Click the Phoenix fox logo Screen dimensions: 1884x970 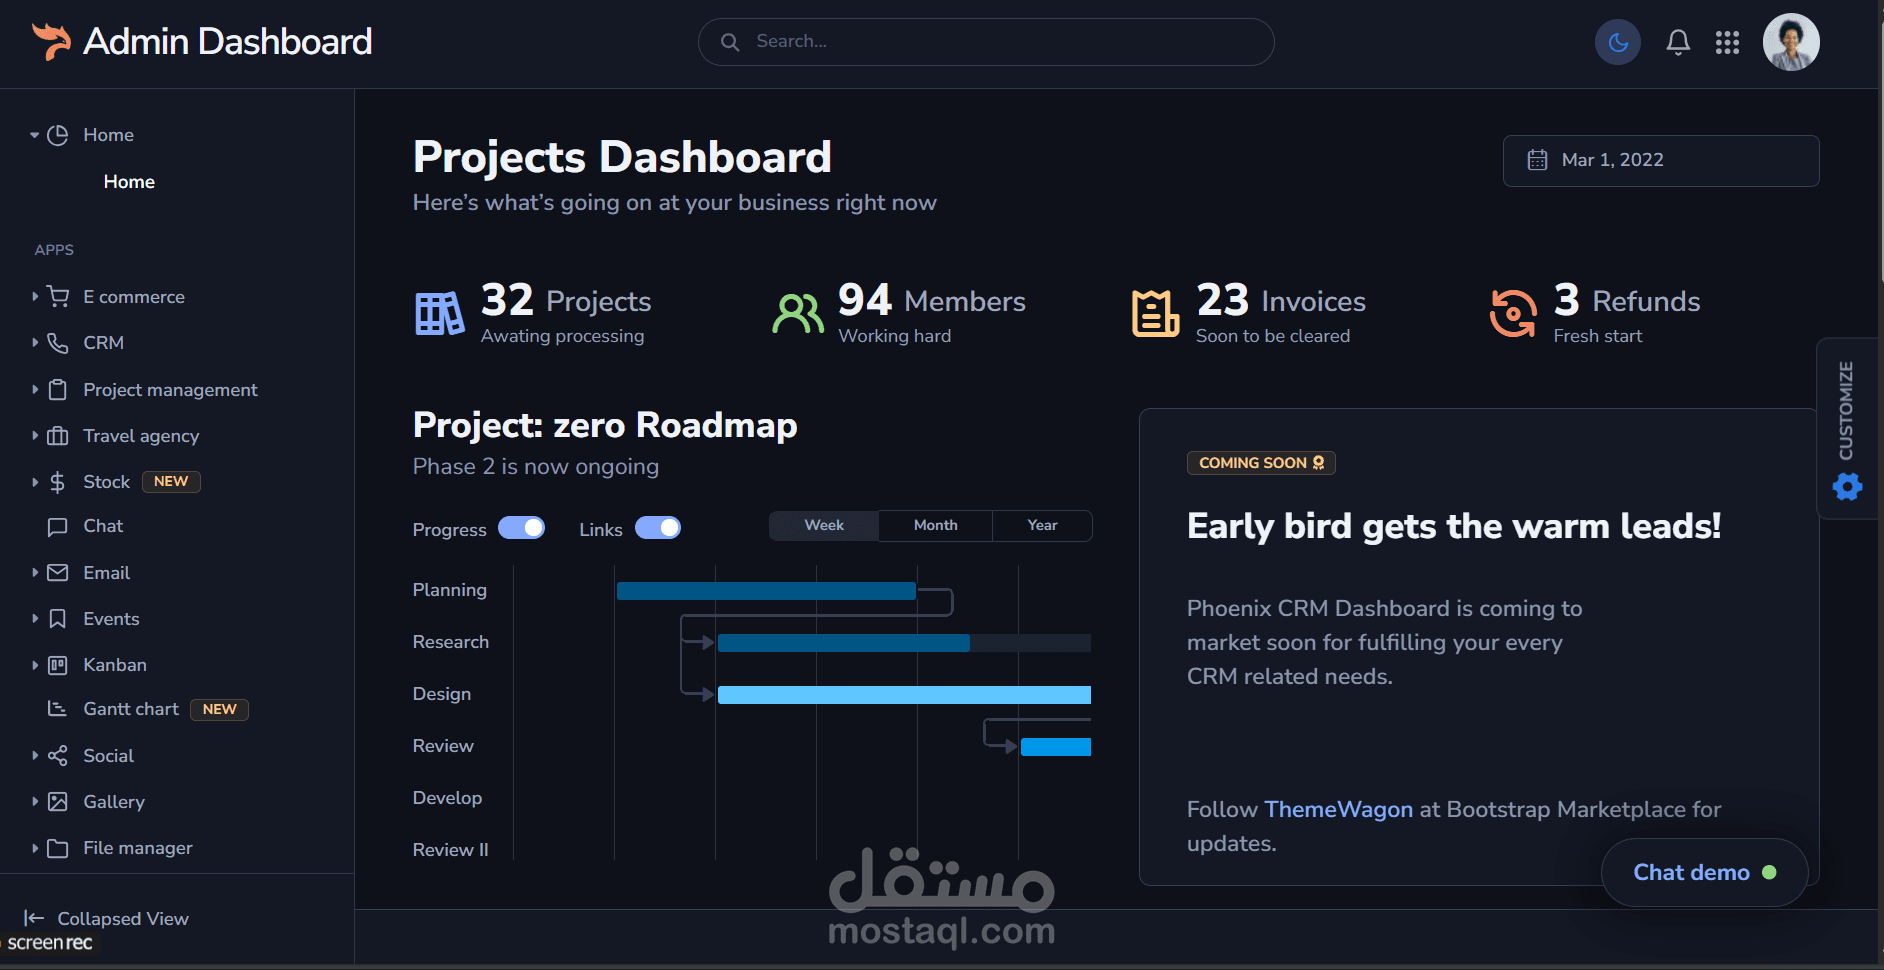tap(50, 40)
